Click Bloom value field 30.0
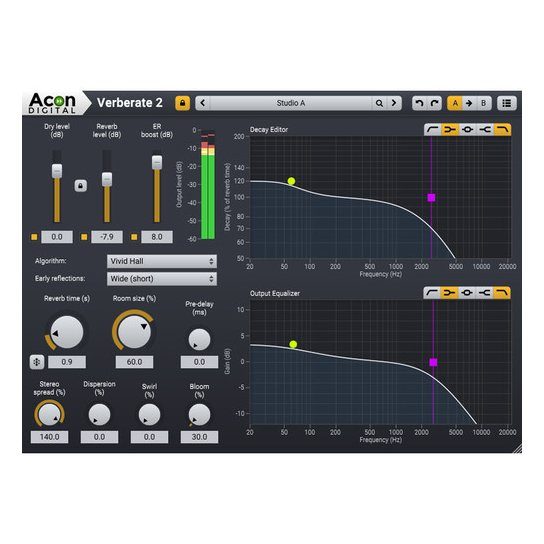The width and height of the screenshot is (544, 544). [199, 437]
